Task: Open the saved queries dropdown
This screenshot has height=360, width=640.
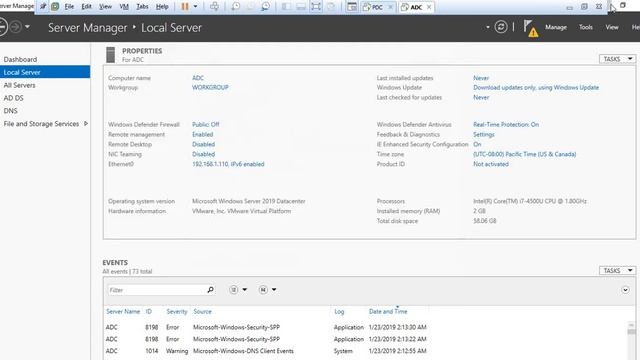Action: tap(268, 290)
